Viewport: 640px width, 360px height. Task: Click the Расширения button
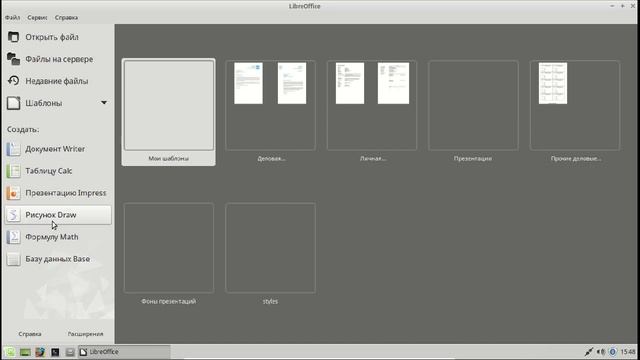coord(85,334)
